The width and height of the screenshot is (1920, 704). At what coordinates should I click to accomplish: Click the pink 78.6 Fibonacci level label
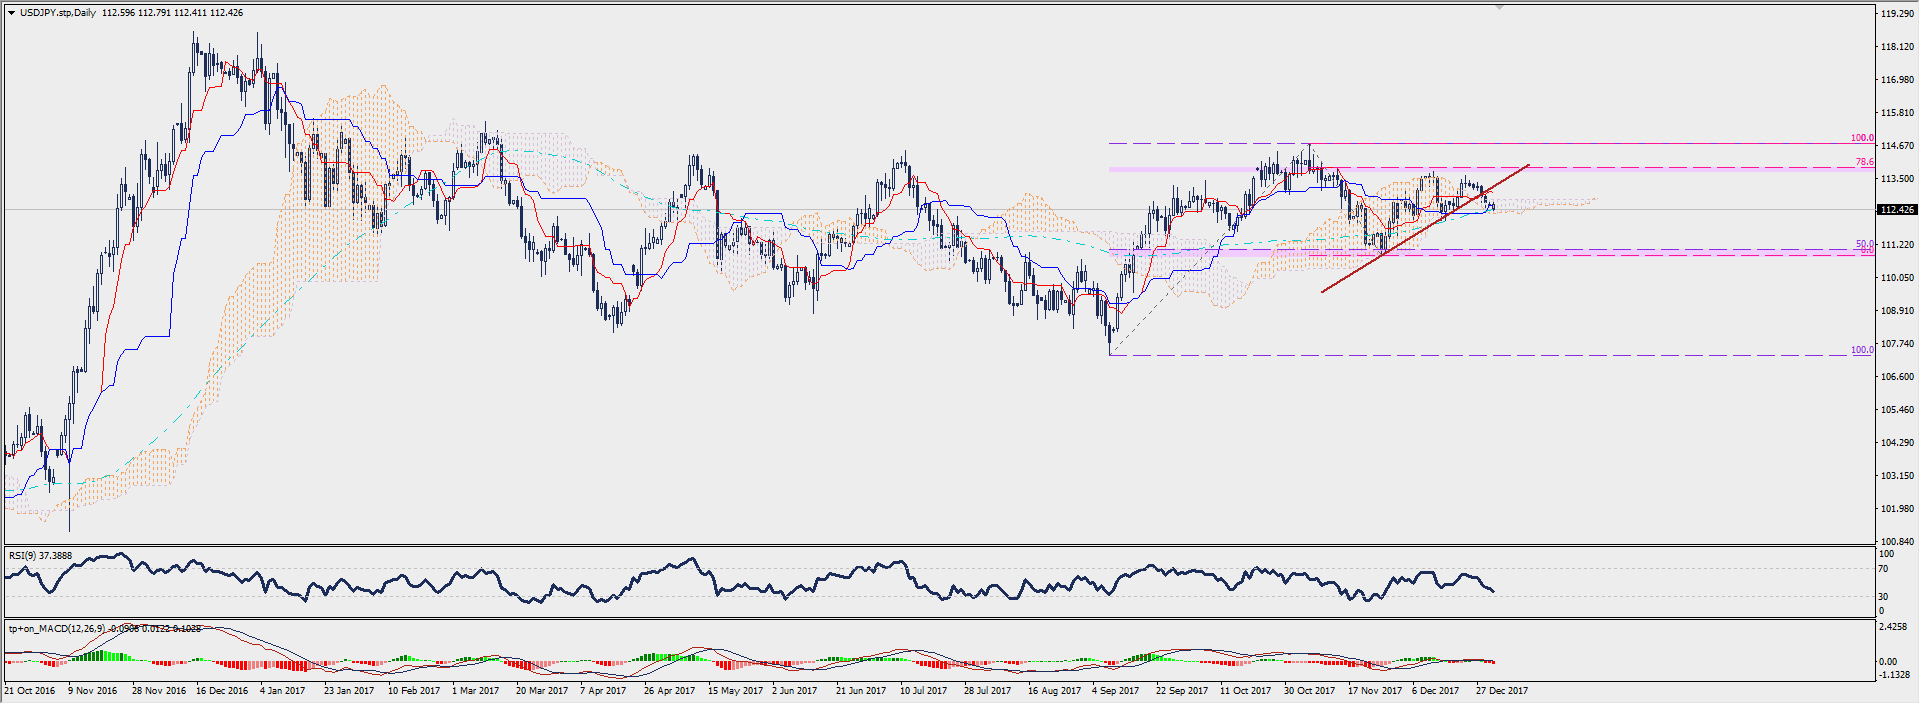pos(1865,162)
